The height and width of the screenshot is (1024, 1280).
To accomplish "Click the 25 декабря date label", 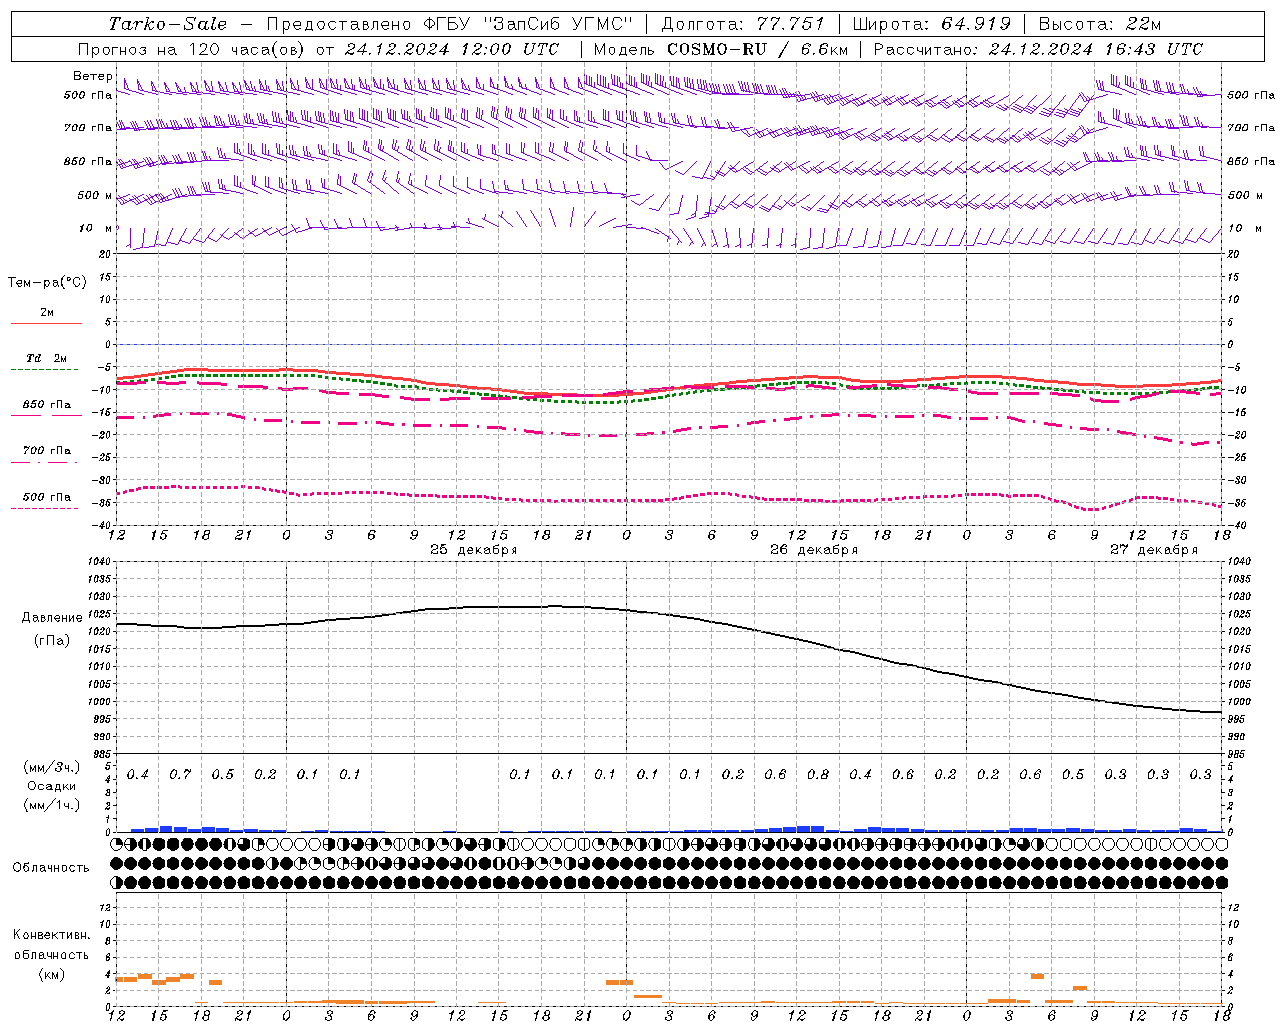I will 474,550.
